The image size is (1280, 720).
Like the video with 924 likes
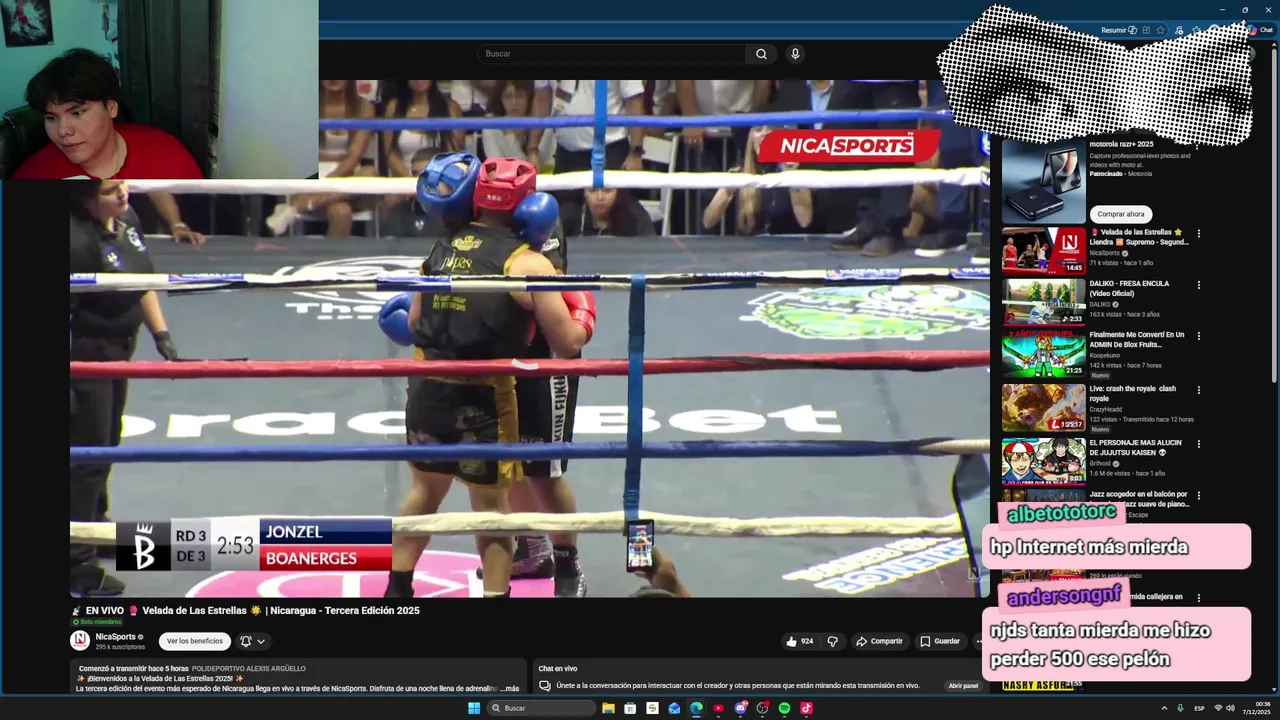(799, 641)
